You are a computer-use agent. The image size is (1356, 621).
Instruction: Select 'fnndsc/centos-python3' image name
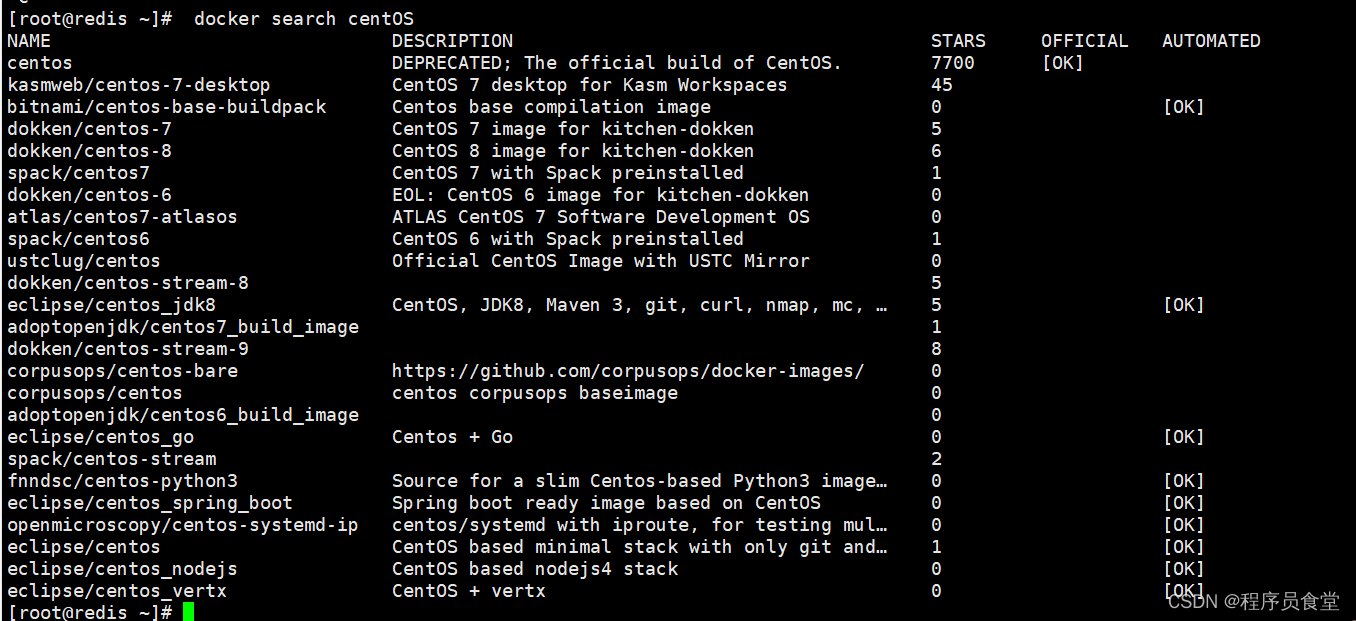(x=123, y=481)
